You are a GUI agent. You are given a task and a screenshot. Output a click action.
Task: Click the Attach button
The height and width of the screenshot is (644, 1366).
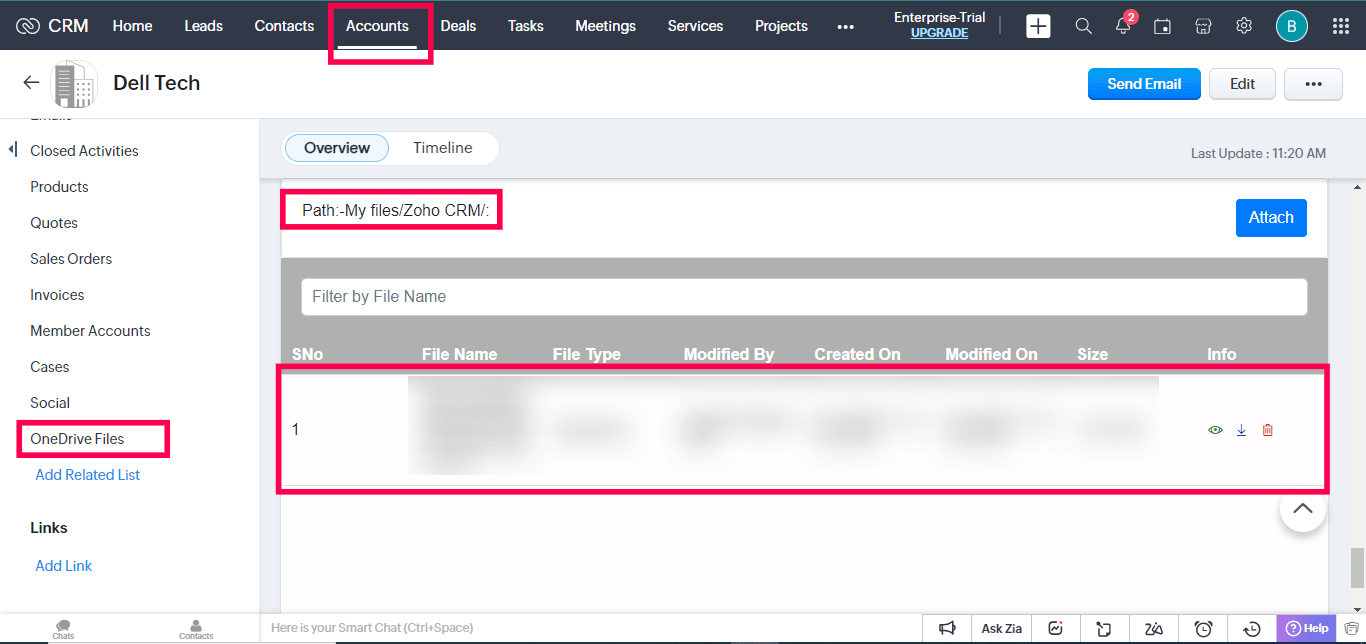coord(1271,218)
